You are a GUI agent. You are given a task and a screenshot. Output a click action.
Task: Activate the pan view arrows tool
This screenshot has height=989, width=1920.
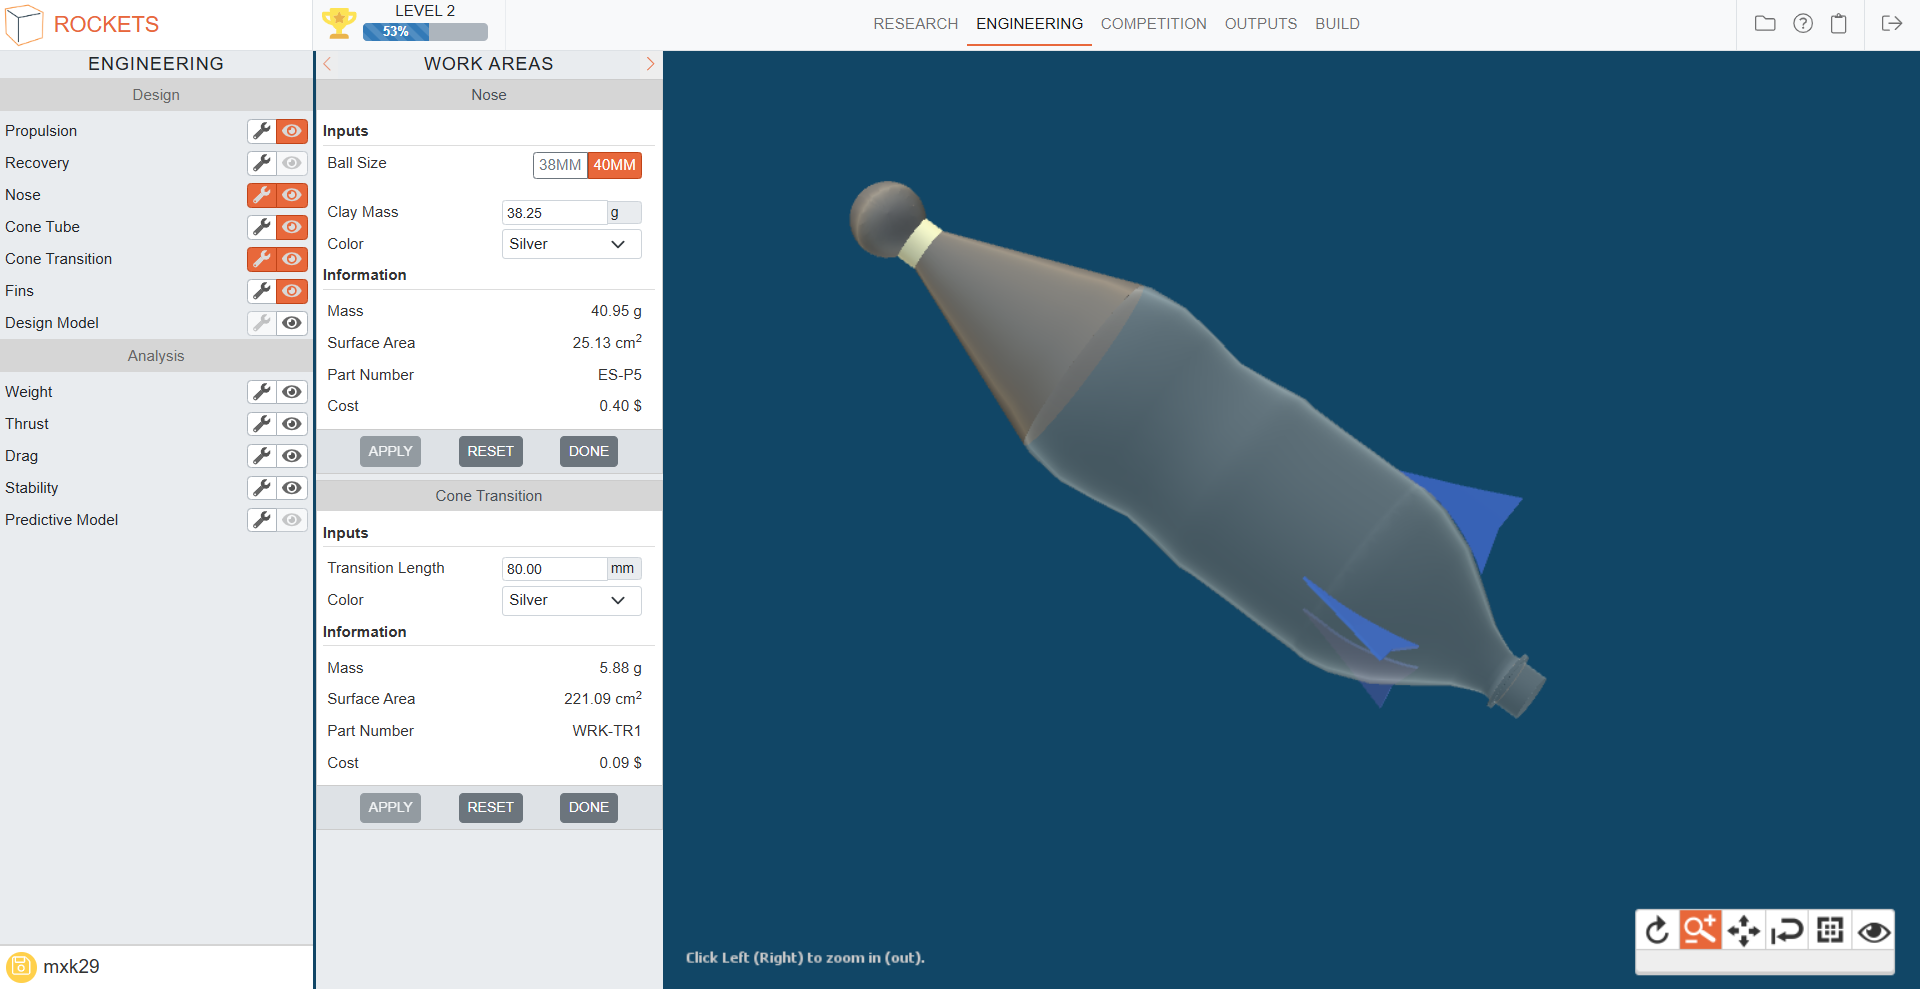[1743, 931]
